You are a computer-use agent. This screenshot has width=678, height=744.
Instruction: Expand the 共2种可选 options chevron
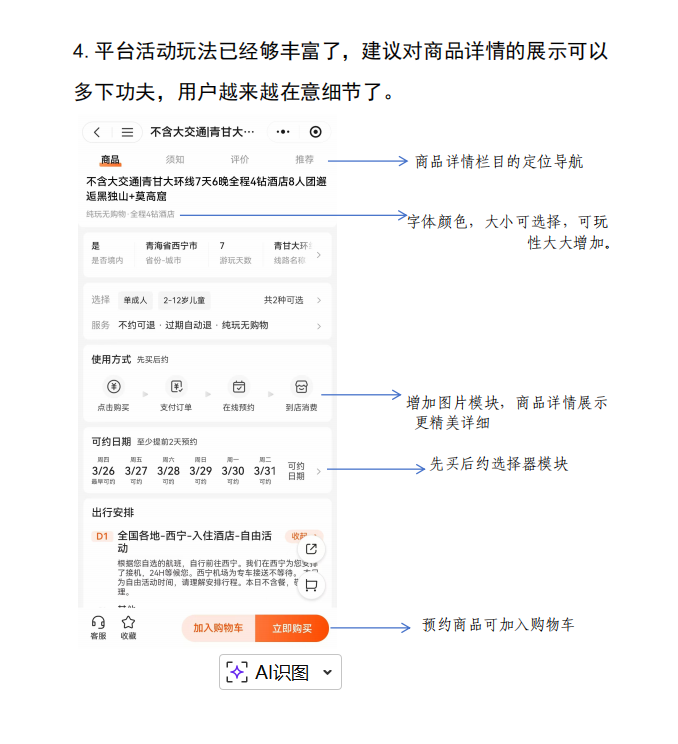[x=319, y=300]
